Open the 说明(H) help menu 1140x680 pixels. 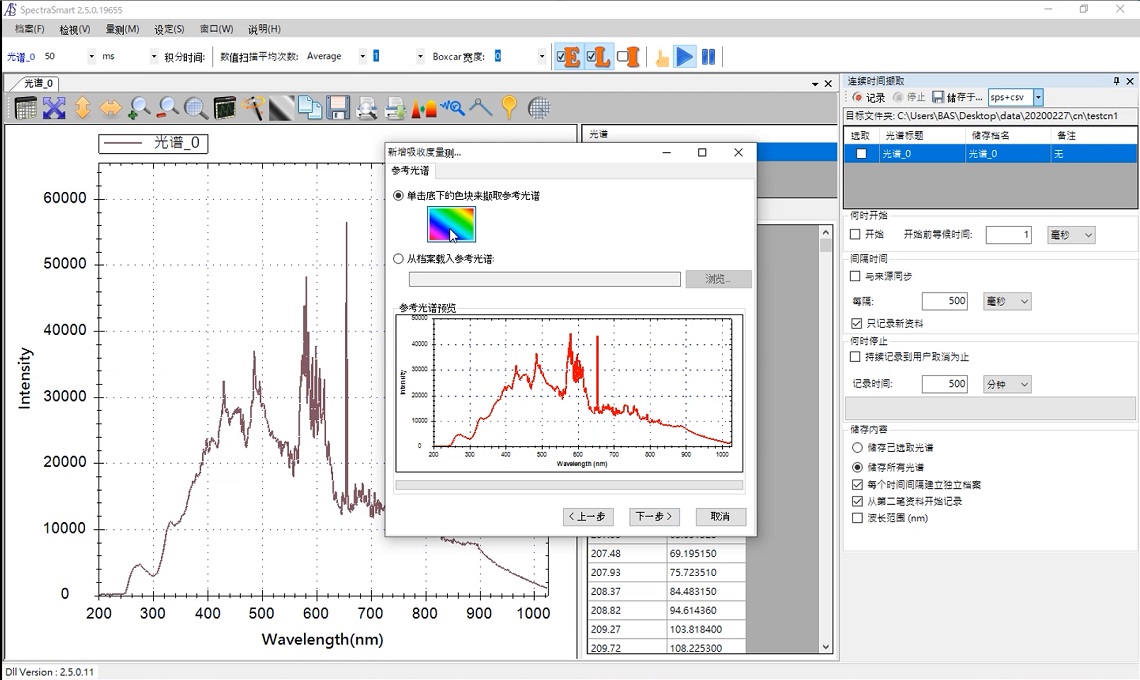[264, 29]
